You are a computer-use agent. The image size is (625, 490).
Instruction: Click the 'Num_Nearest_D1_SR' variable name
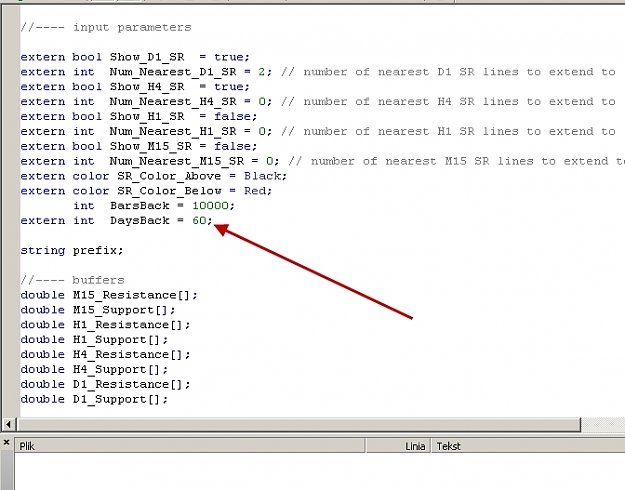[x=173, y=72]
